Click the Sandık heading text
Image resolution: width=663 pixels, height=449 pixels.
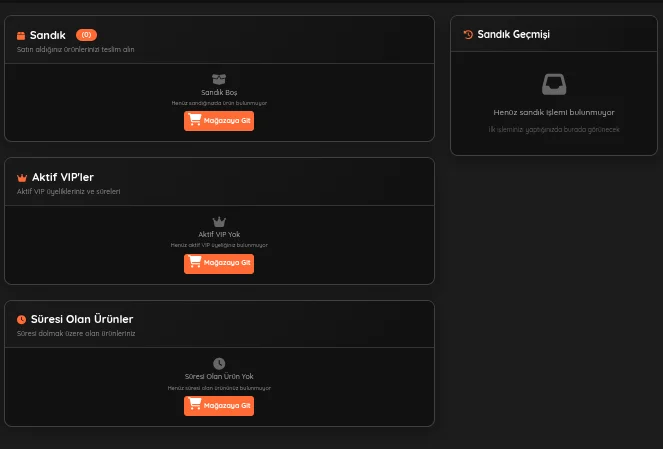point(48,35)
